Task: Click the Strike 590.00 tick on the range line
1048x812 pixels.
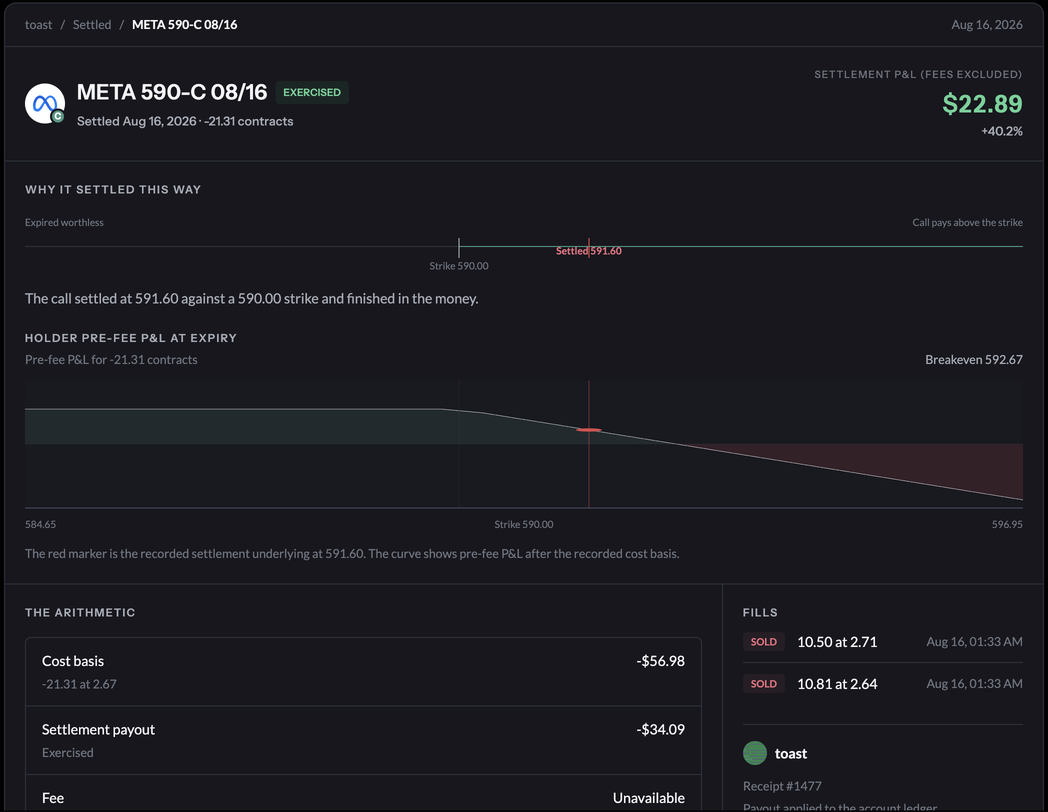Action: (x=459, y=247)
